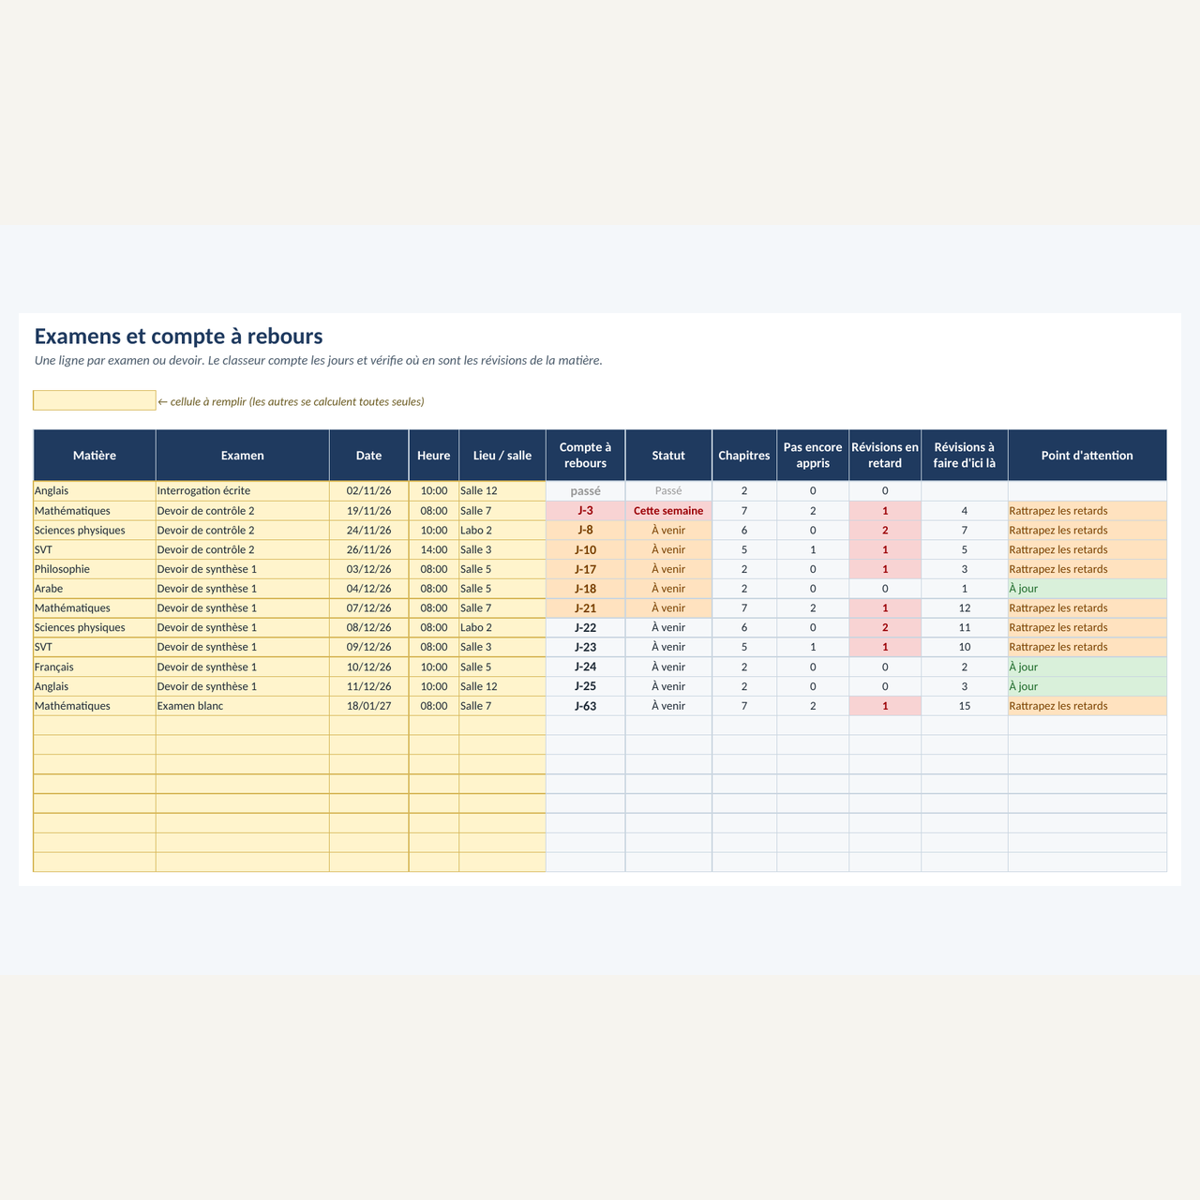The width and height of the screenshot is (1200, 1200).
Task: Select the 'Passé' status cell
Action: point(669,491)
